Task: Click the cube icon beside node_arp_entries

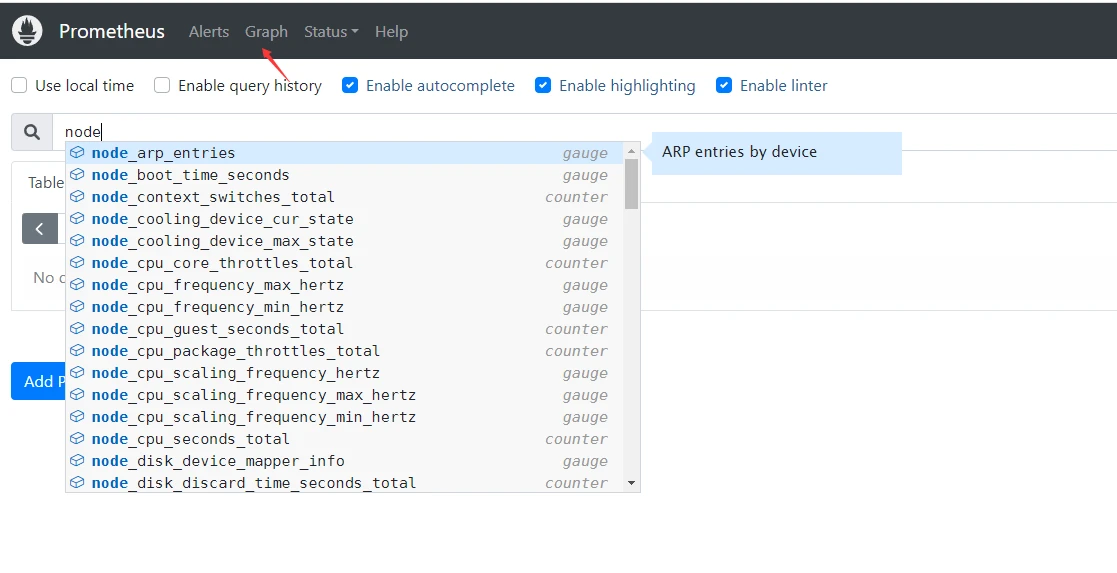Action: point(77,153)
